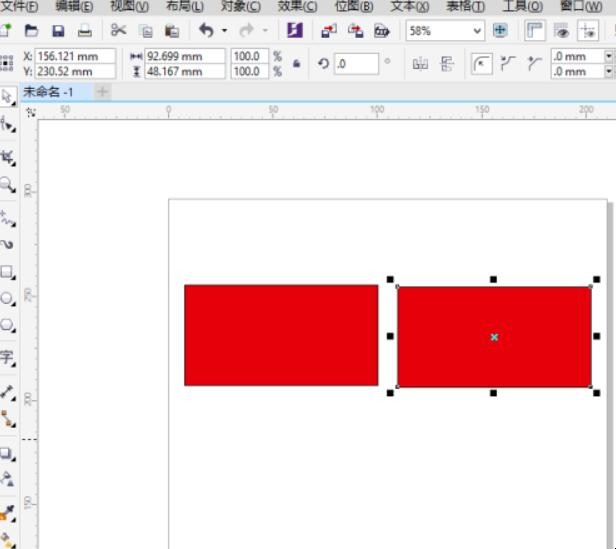616x549 pixels.
Task: Expand the undo history dropdown arrow
Action: coord(225,31)
